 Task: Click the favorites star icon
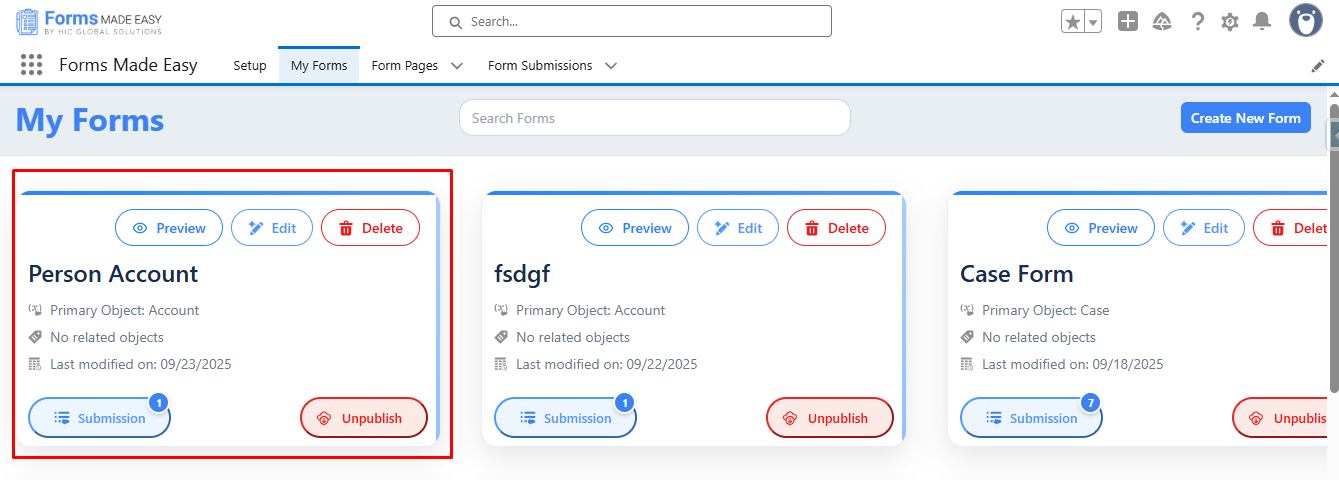click(x=1073, y=22)
